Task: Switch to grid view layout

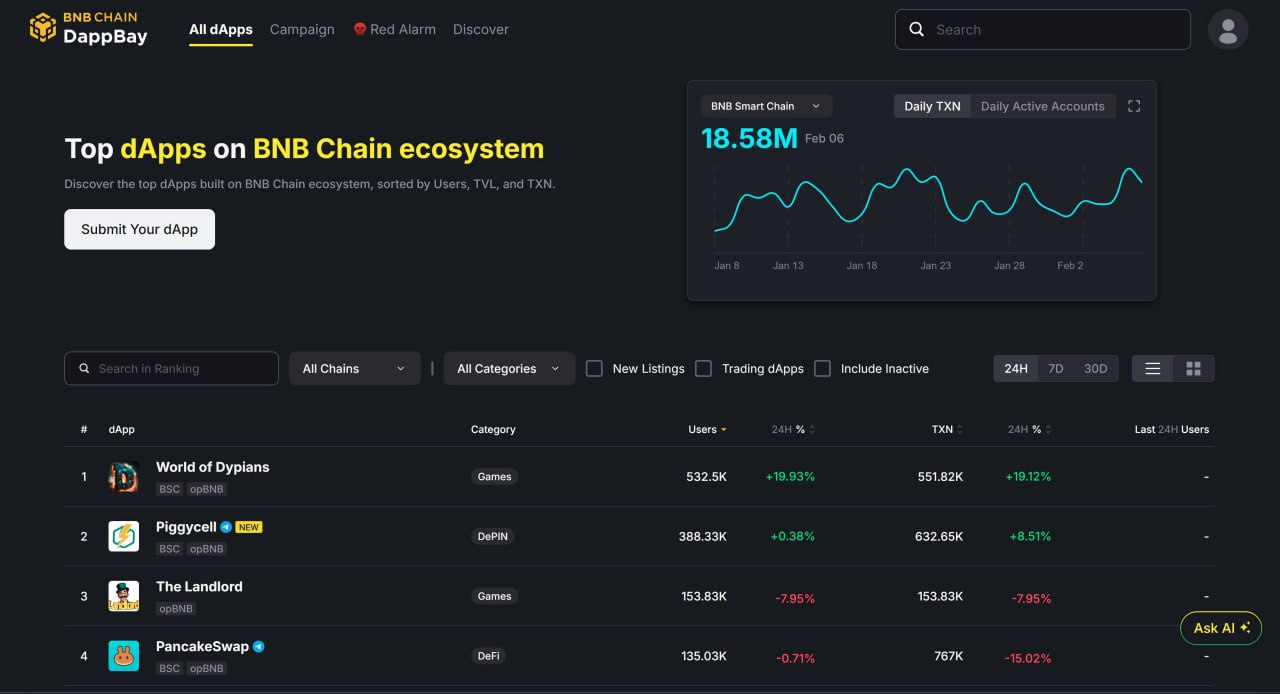Action: click(1193, 369)
